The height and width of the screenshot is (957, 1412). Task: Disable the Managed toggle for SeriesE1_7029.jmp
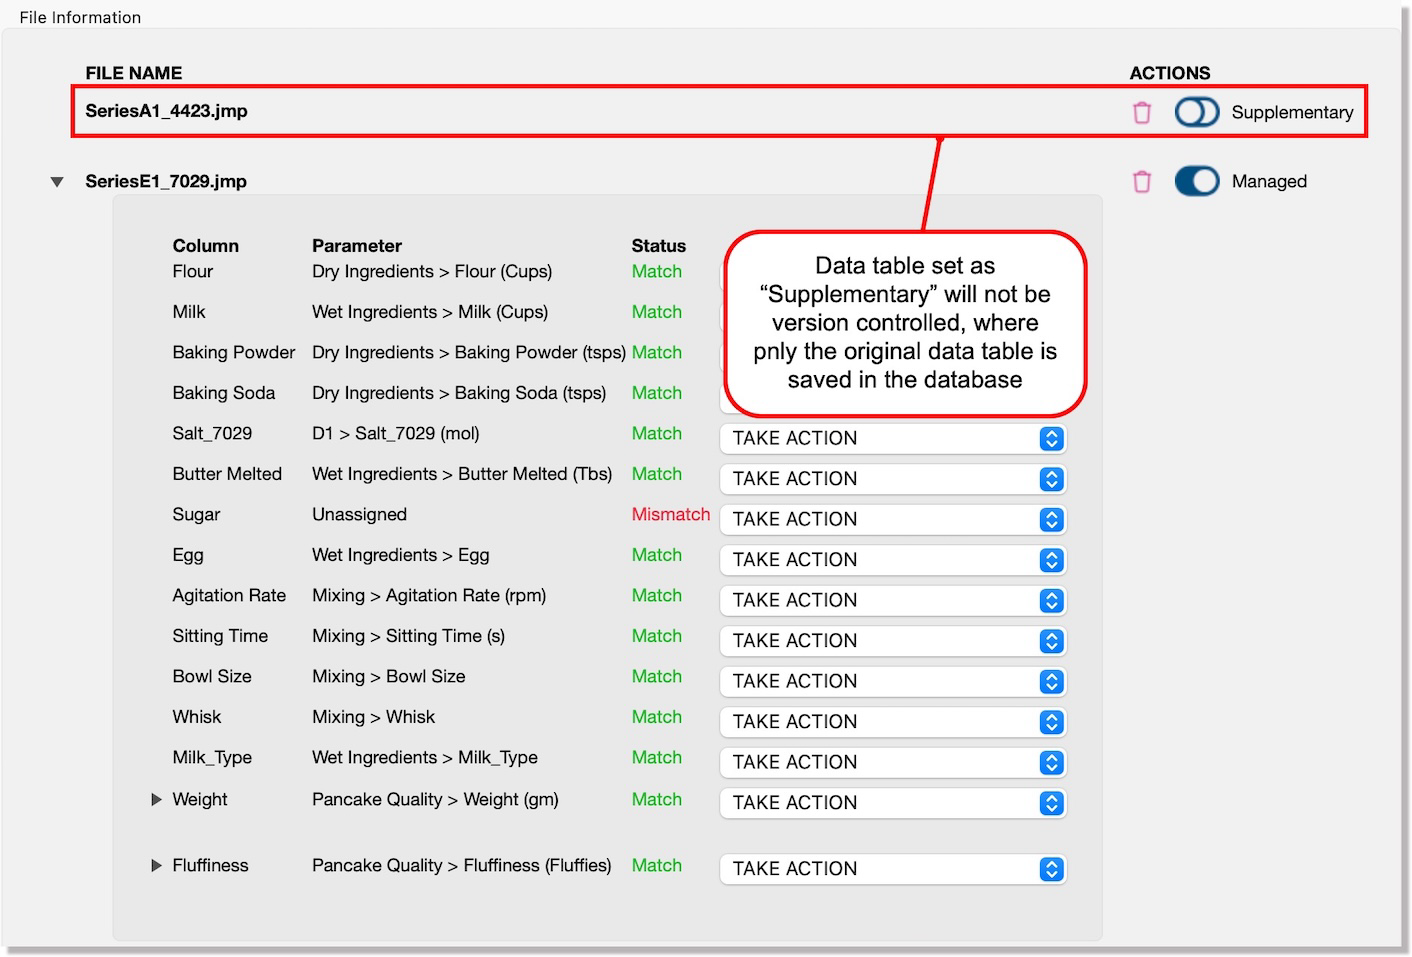click(x=1196, y=181)
